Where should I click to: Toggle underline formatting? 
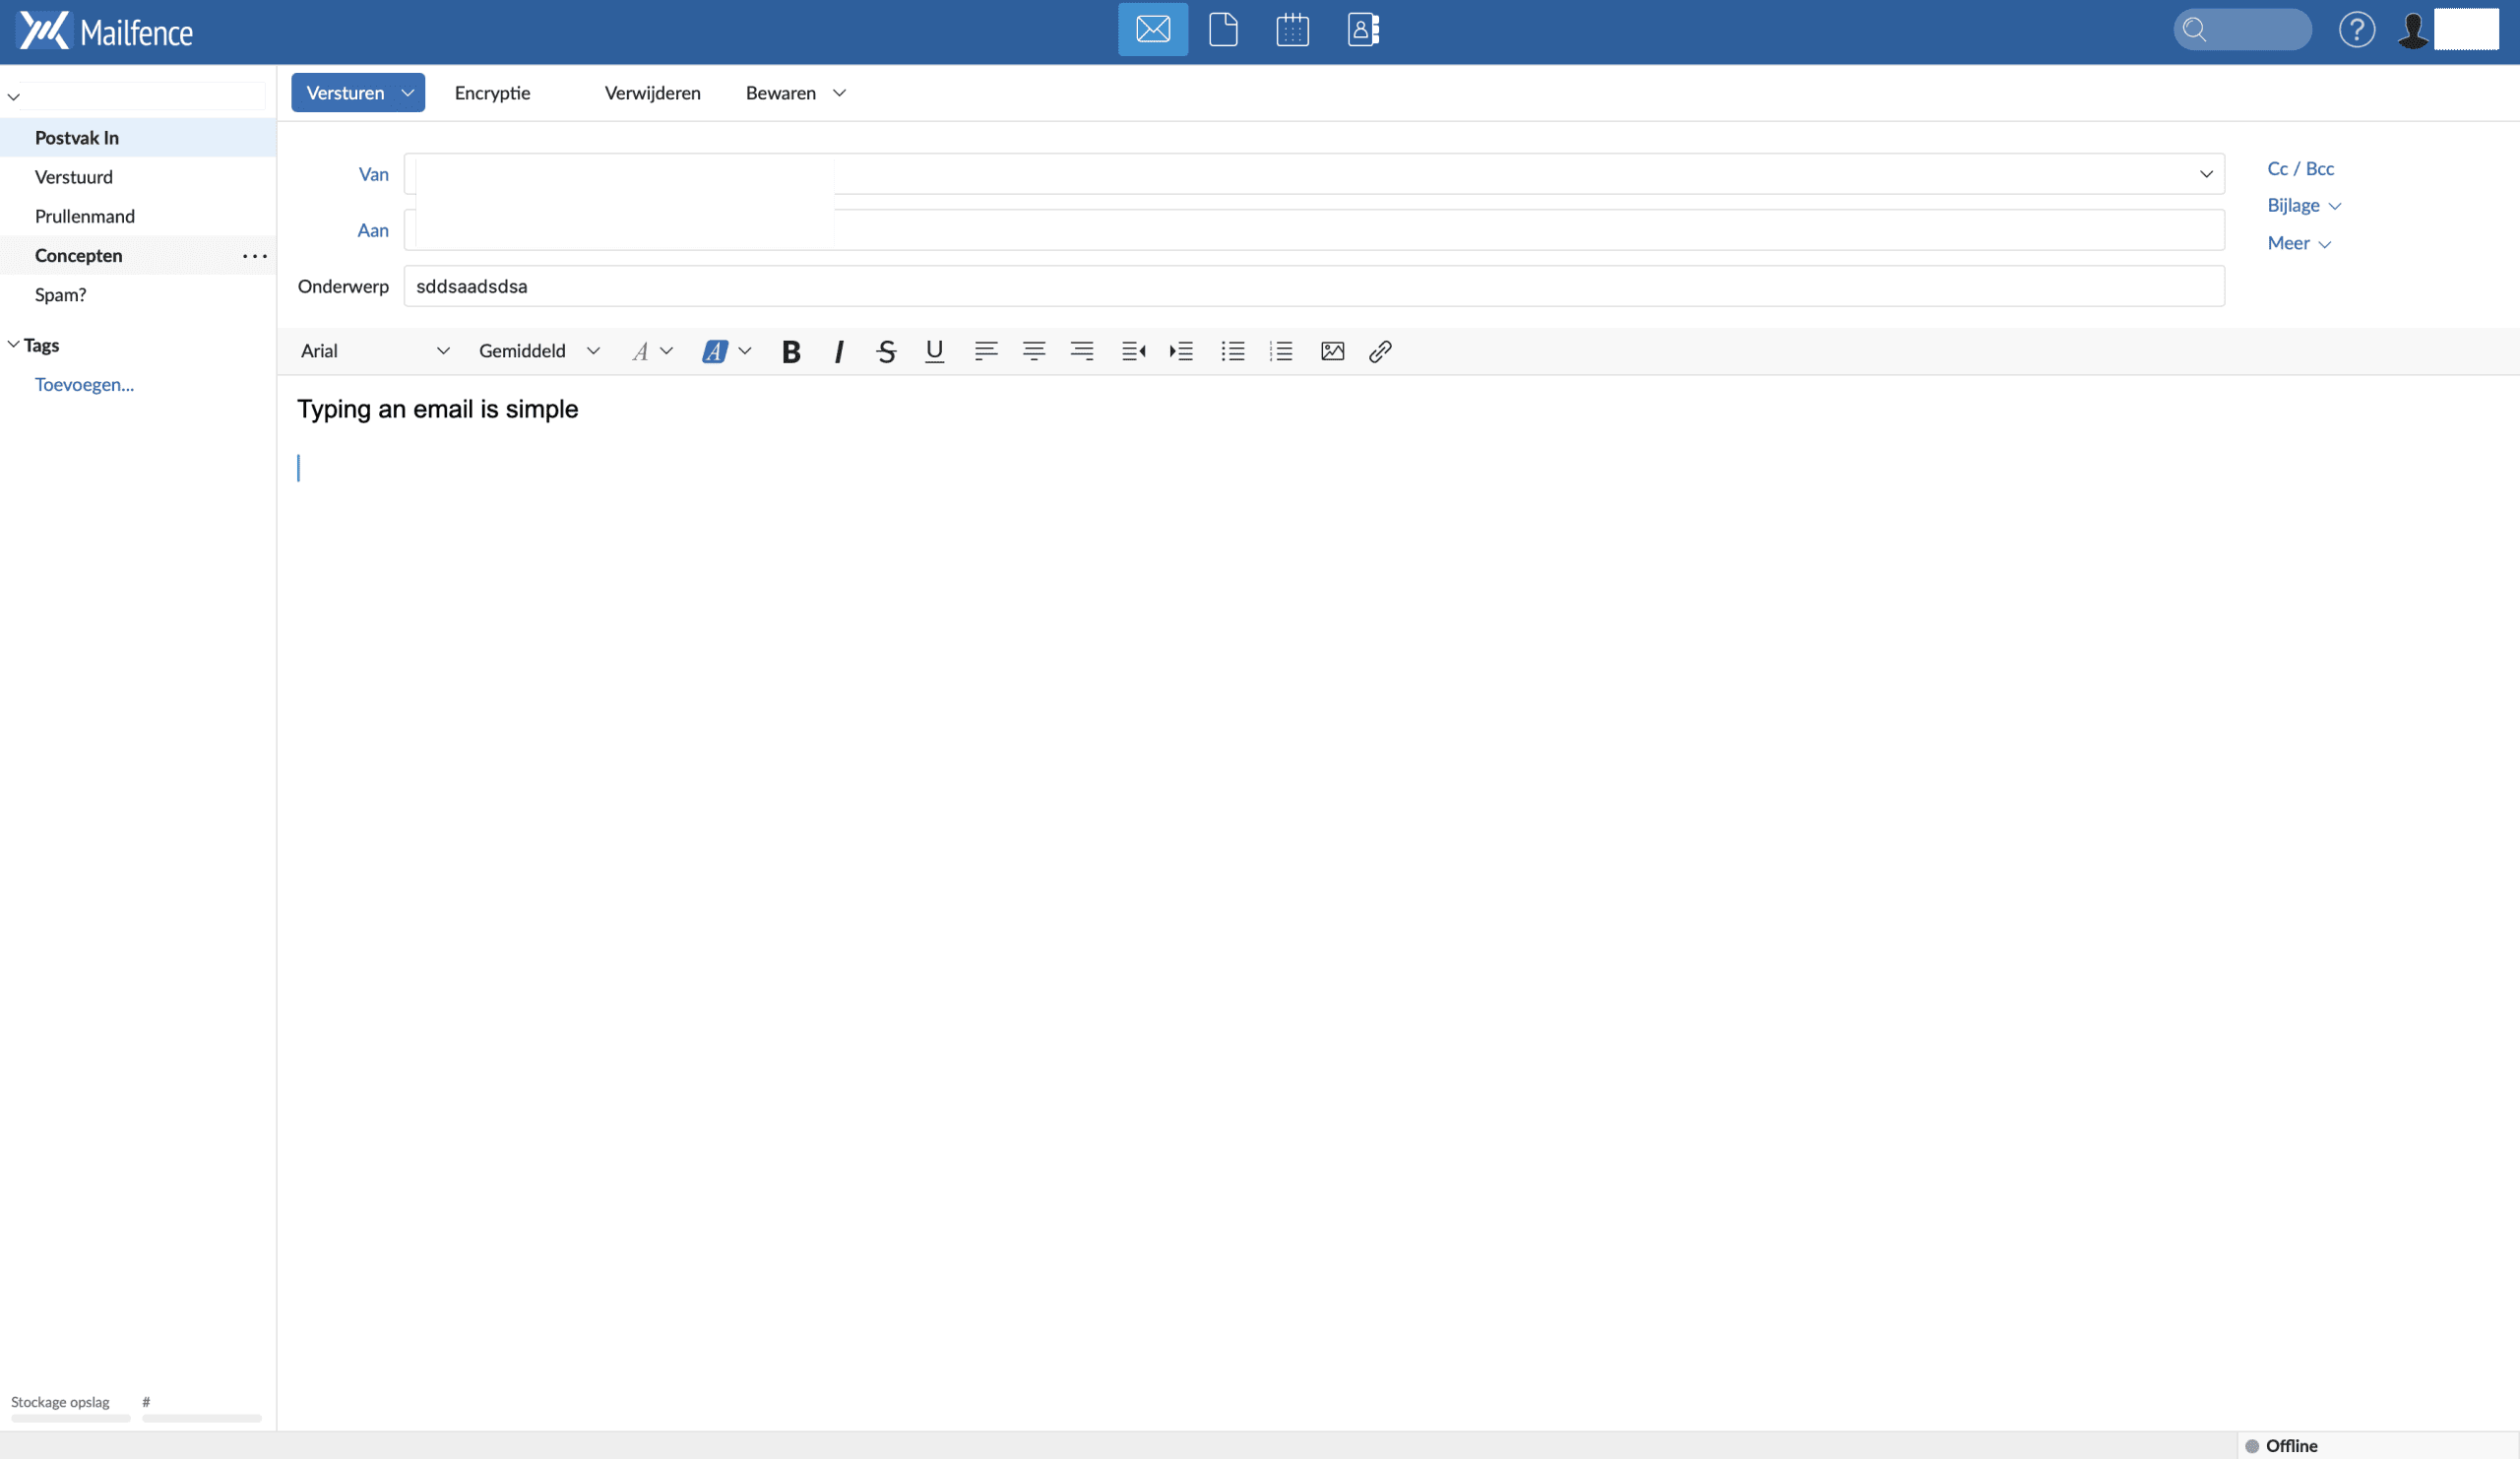pyautogui.click(x=934, y=351)
